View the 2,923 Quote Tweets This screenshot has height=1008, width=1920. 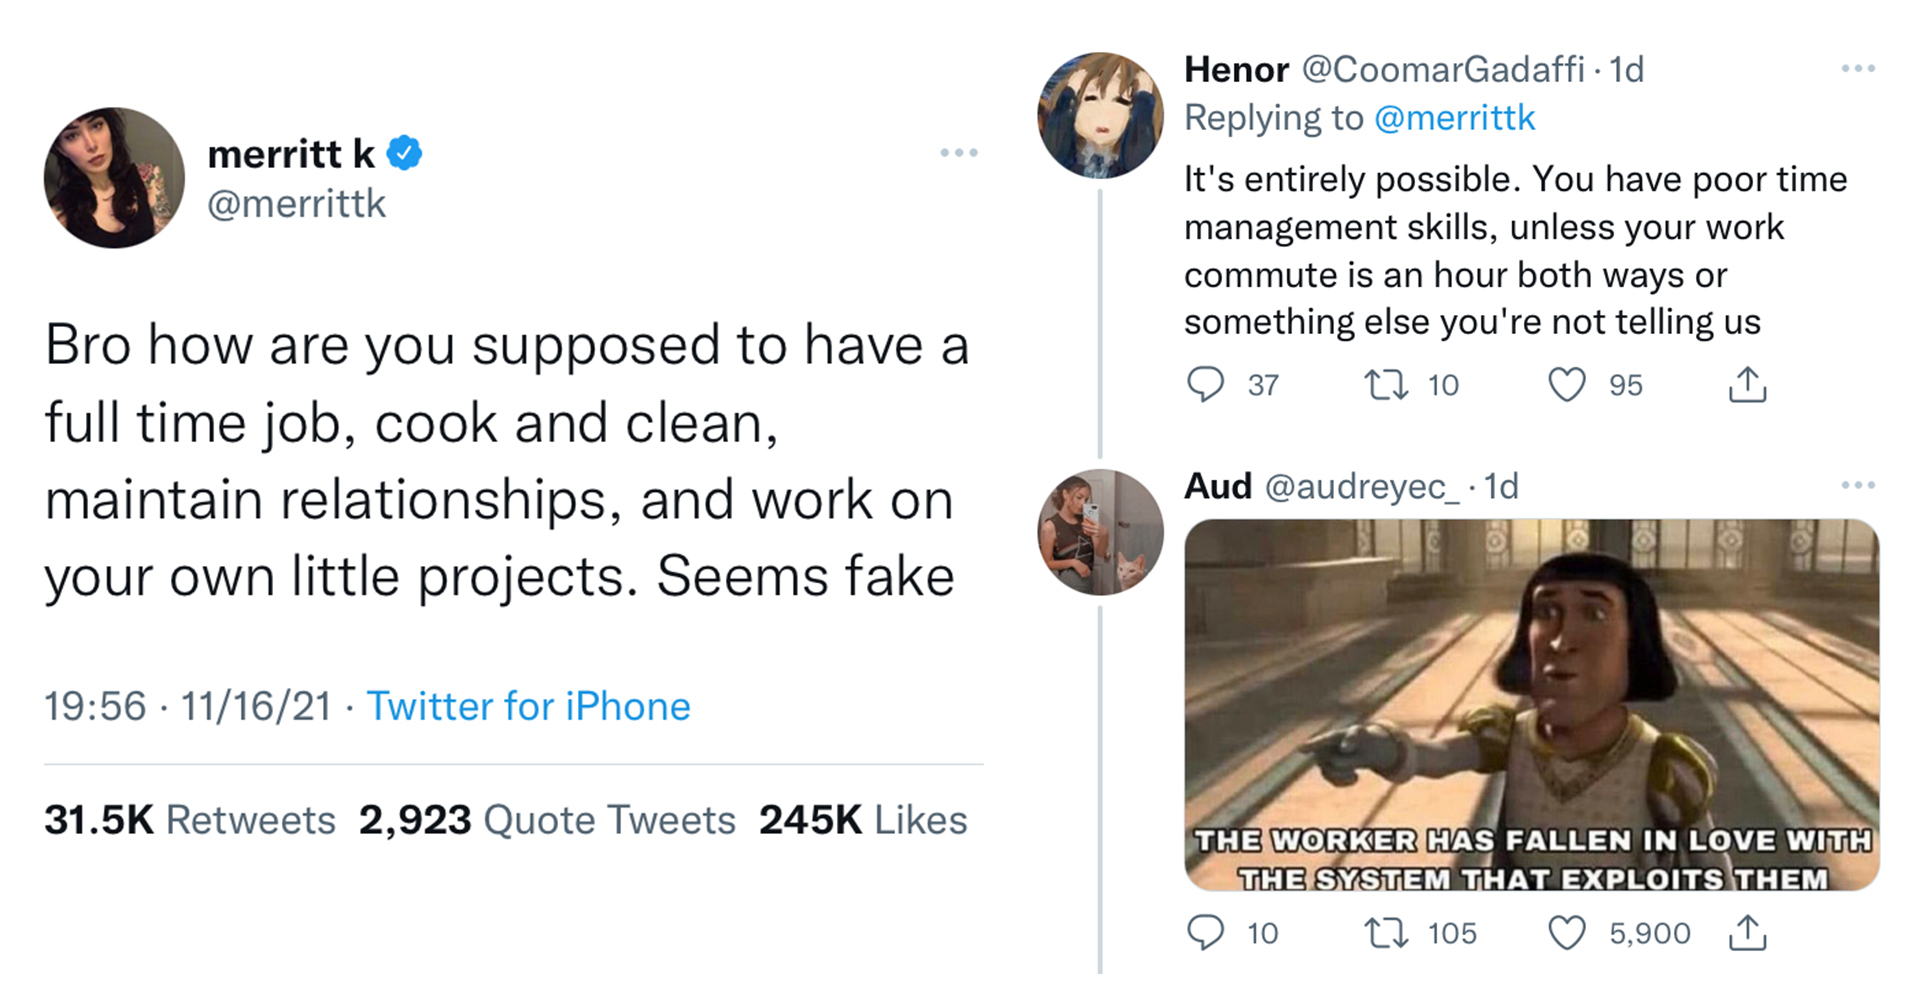[547, 820]
